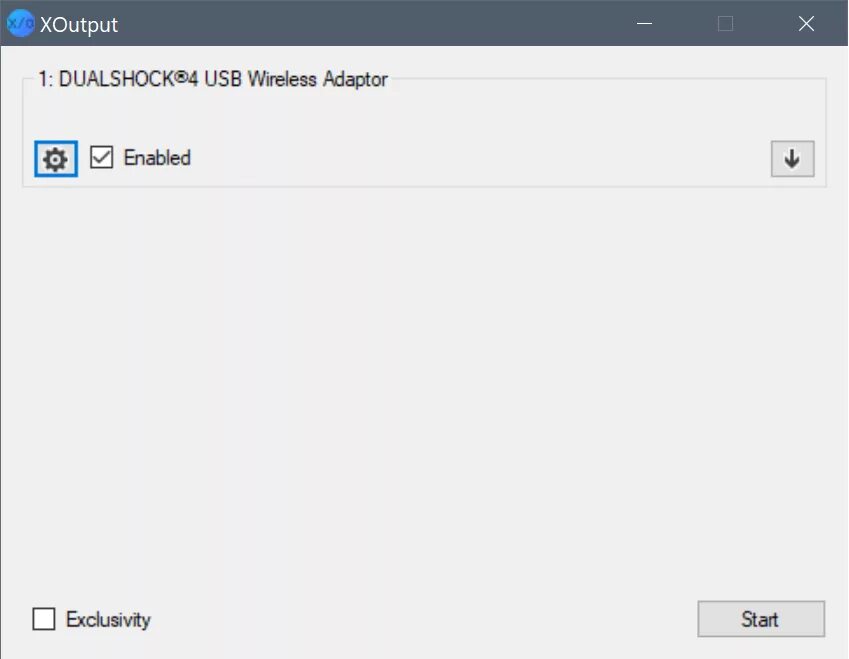
Task: Close the XOutput window
Action: coord(806,23)
